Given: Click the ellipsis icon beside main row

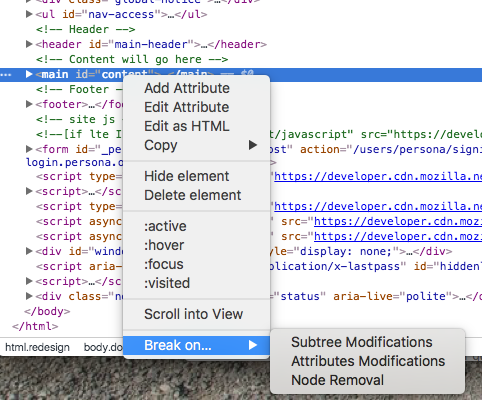Looking at the screenshot, I should pos(6,75).
